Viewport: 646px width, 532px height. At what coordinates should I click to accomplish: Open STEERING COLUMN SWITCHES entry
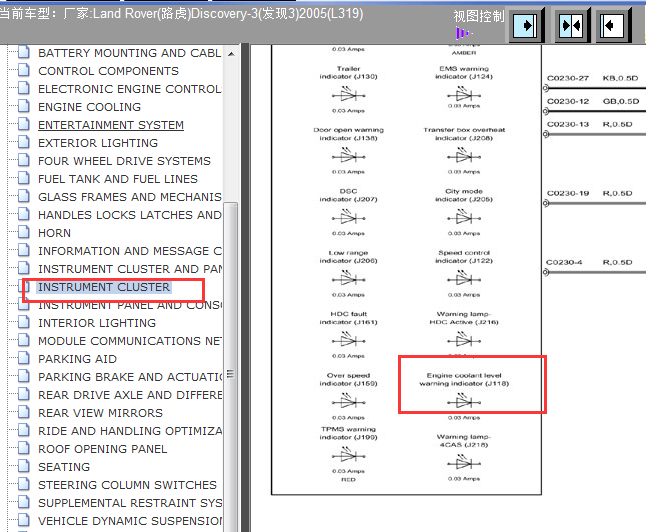[x=127, y=485]
